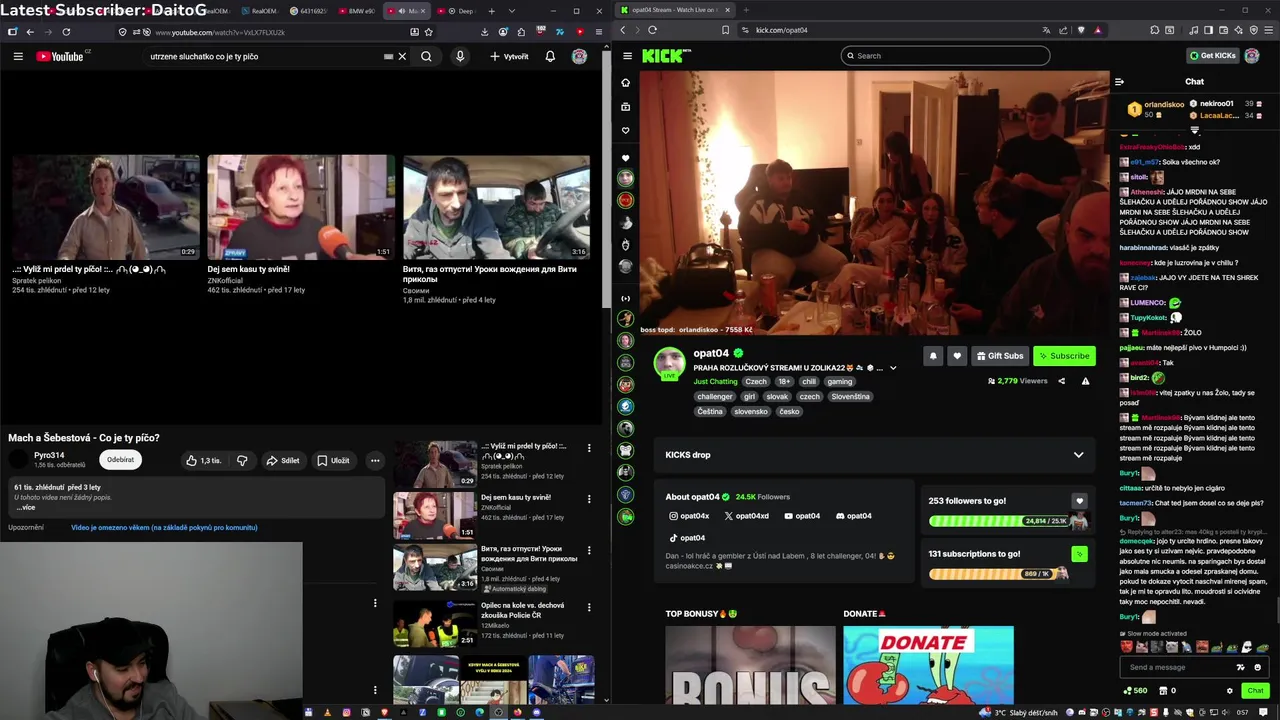Click the subscriptions goal progress bar
Screen dimensions: 1280x720
pyautogui.click(x=997, y=574)
